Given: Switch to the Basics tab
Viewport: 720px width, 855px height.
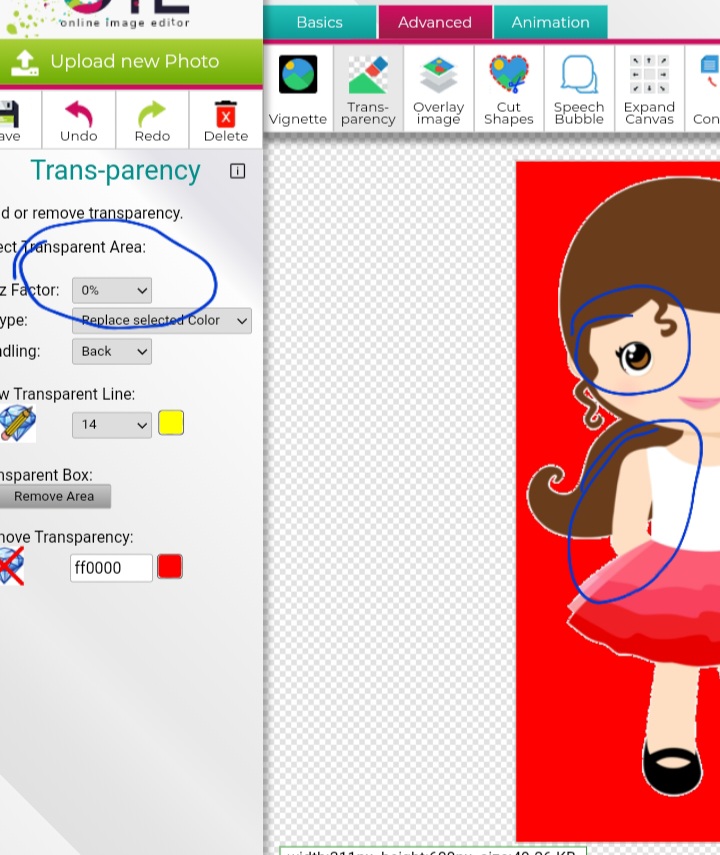Looking at the screenshot, I should click(x=319, y=22).
